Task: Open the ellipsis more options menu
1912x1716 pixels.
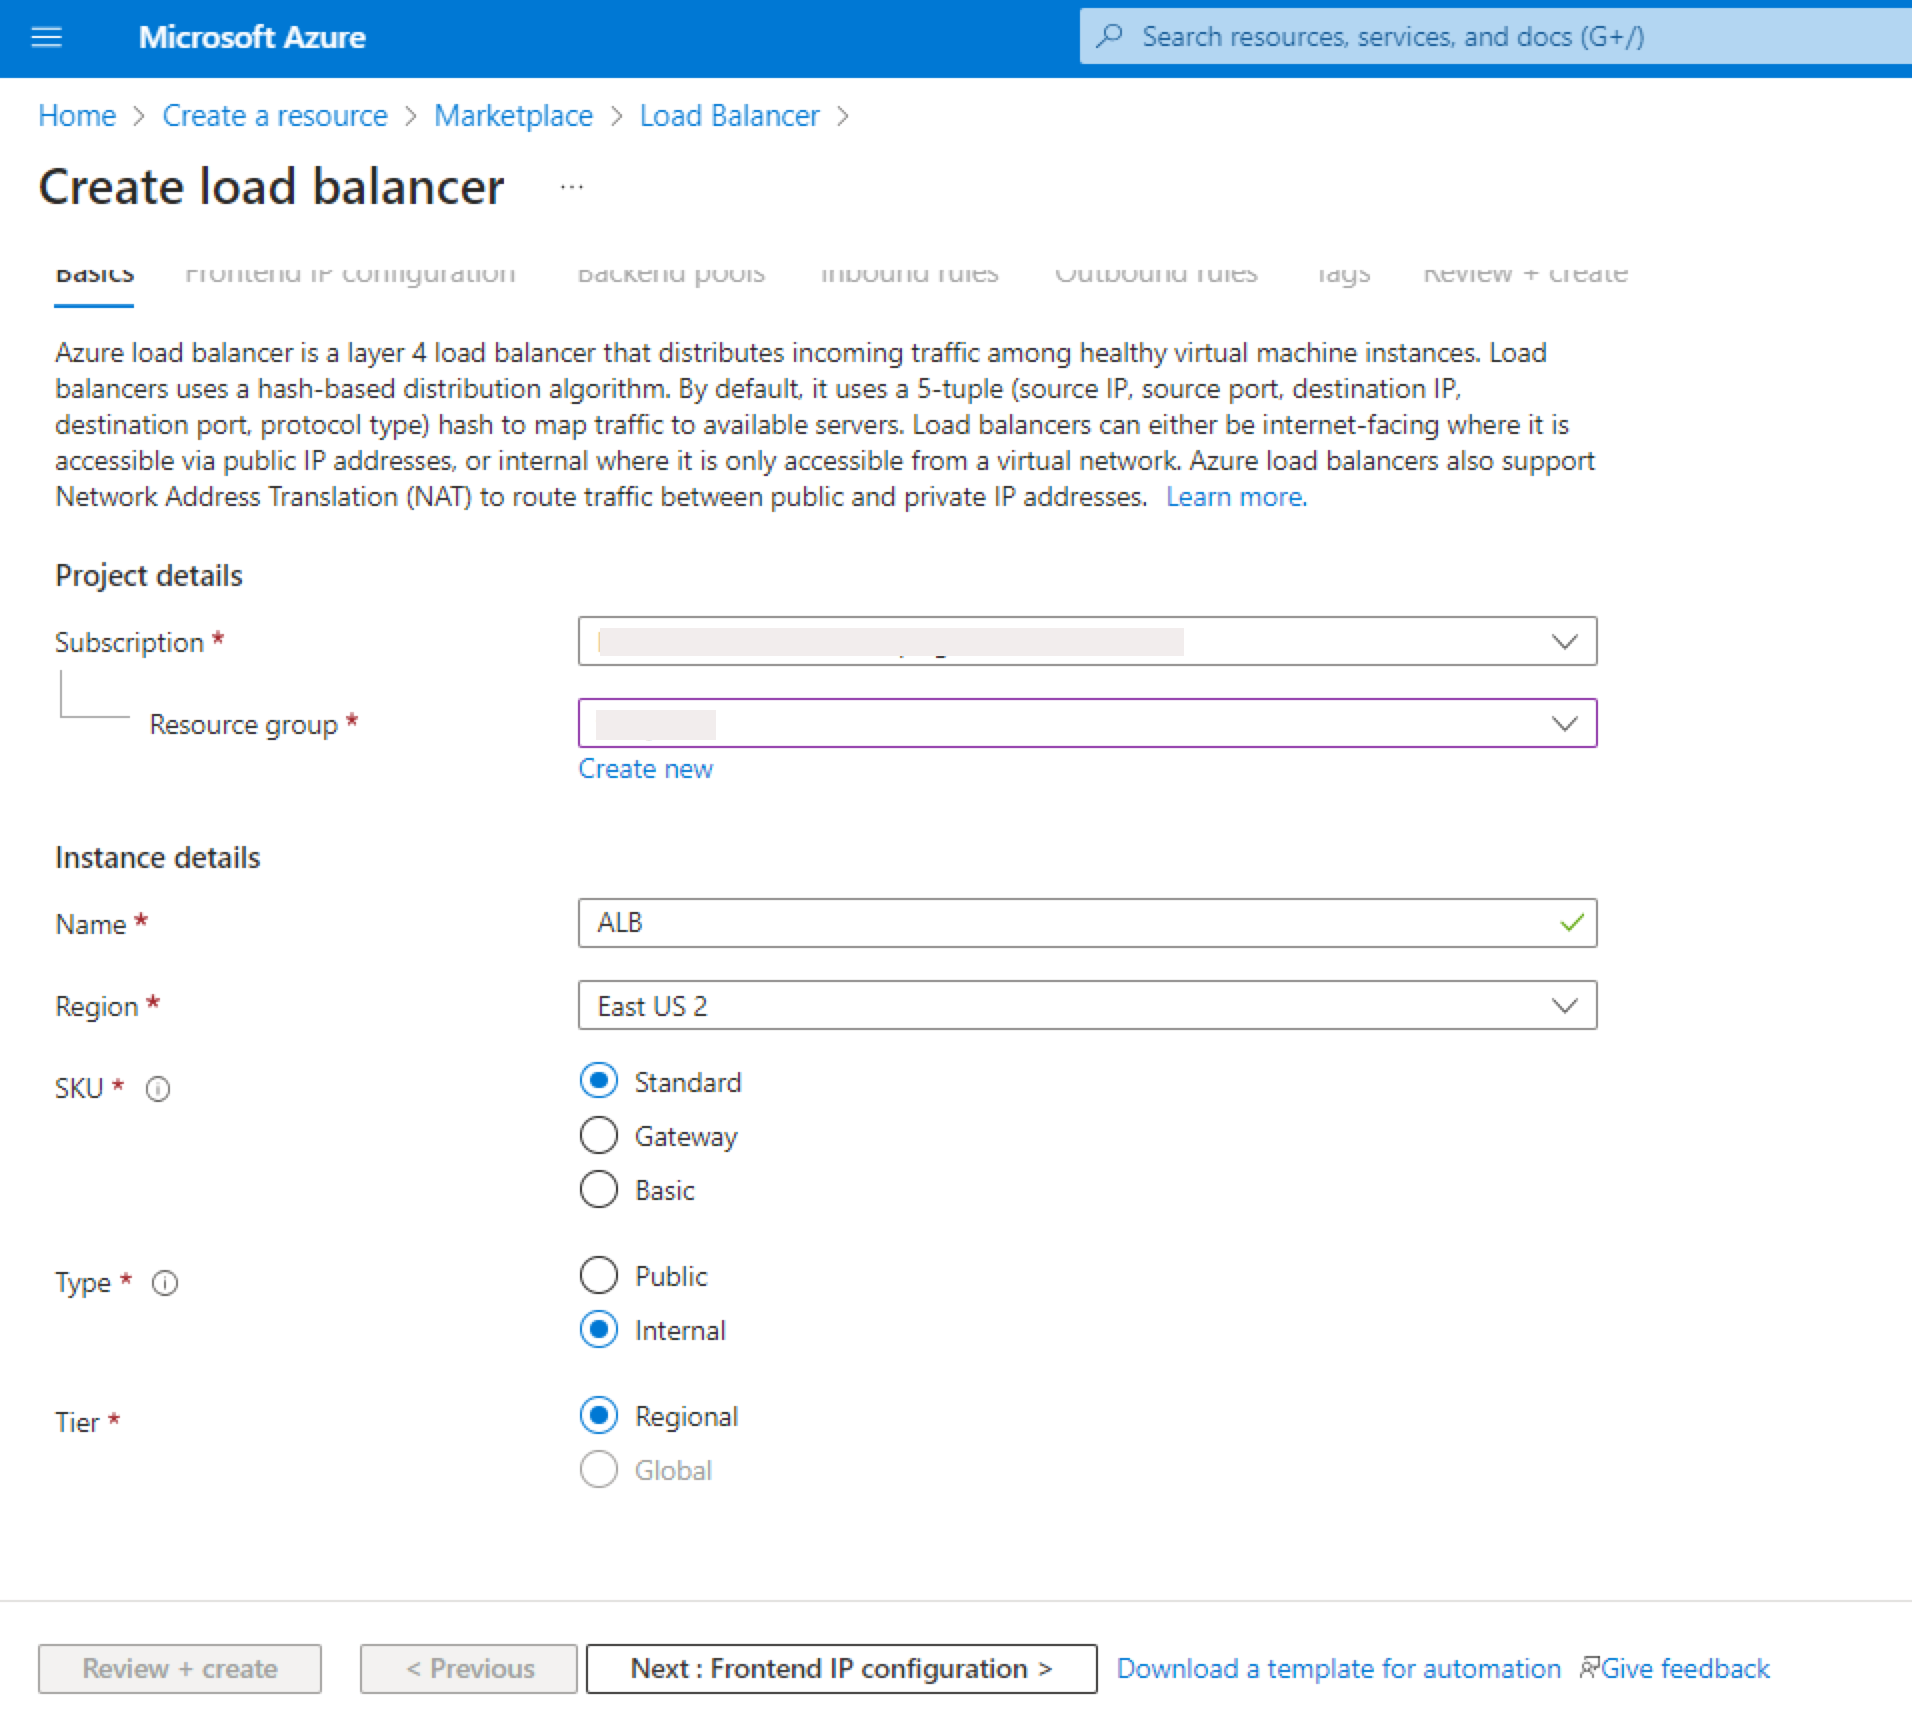Action: [571, 187]
